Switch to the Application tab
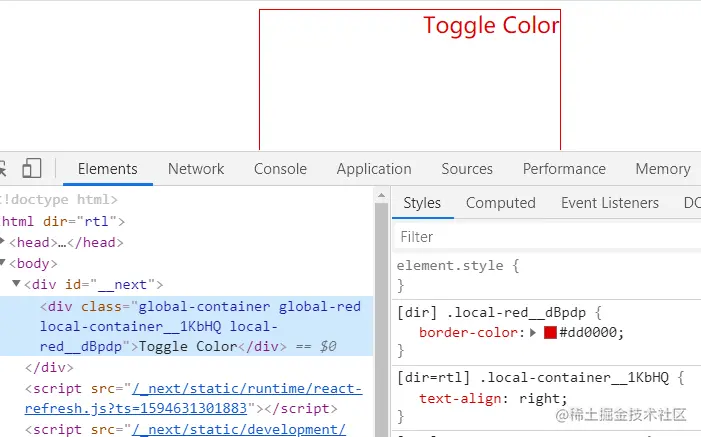 (374, 169)
